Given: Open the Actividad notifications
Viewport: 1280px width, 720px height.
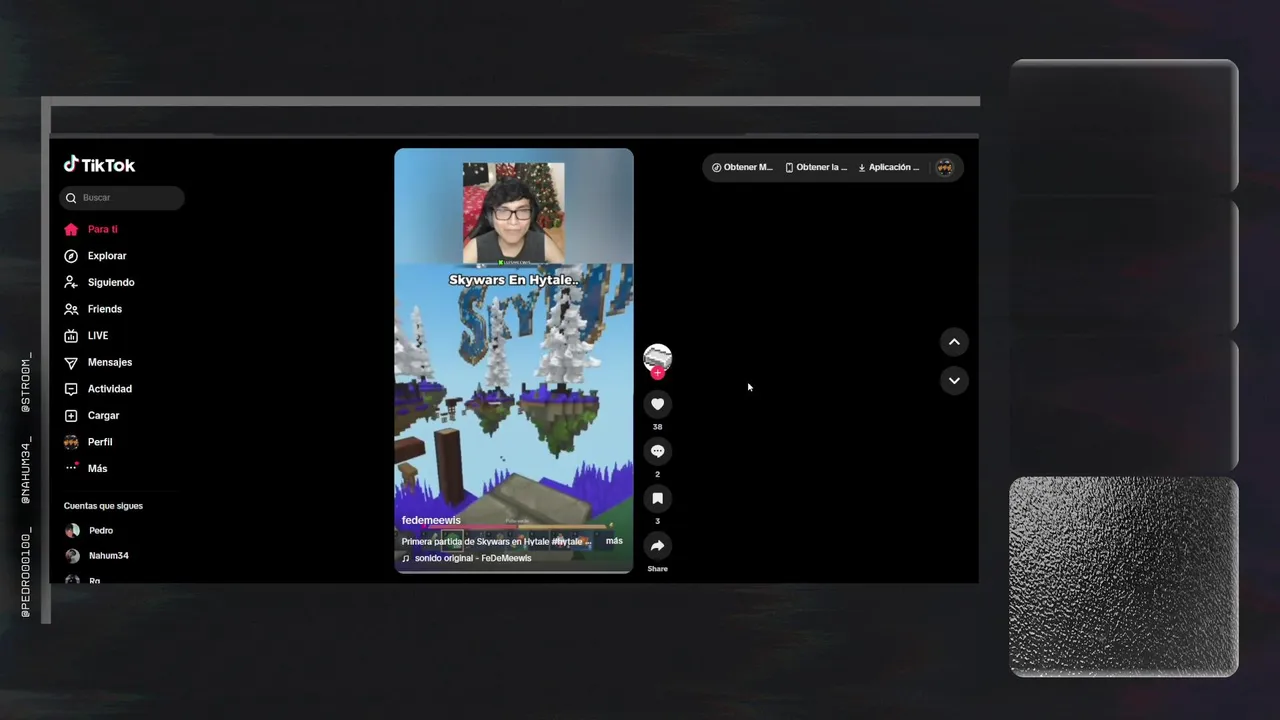Looking at the screenshot, I should 109,389.
